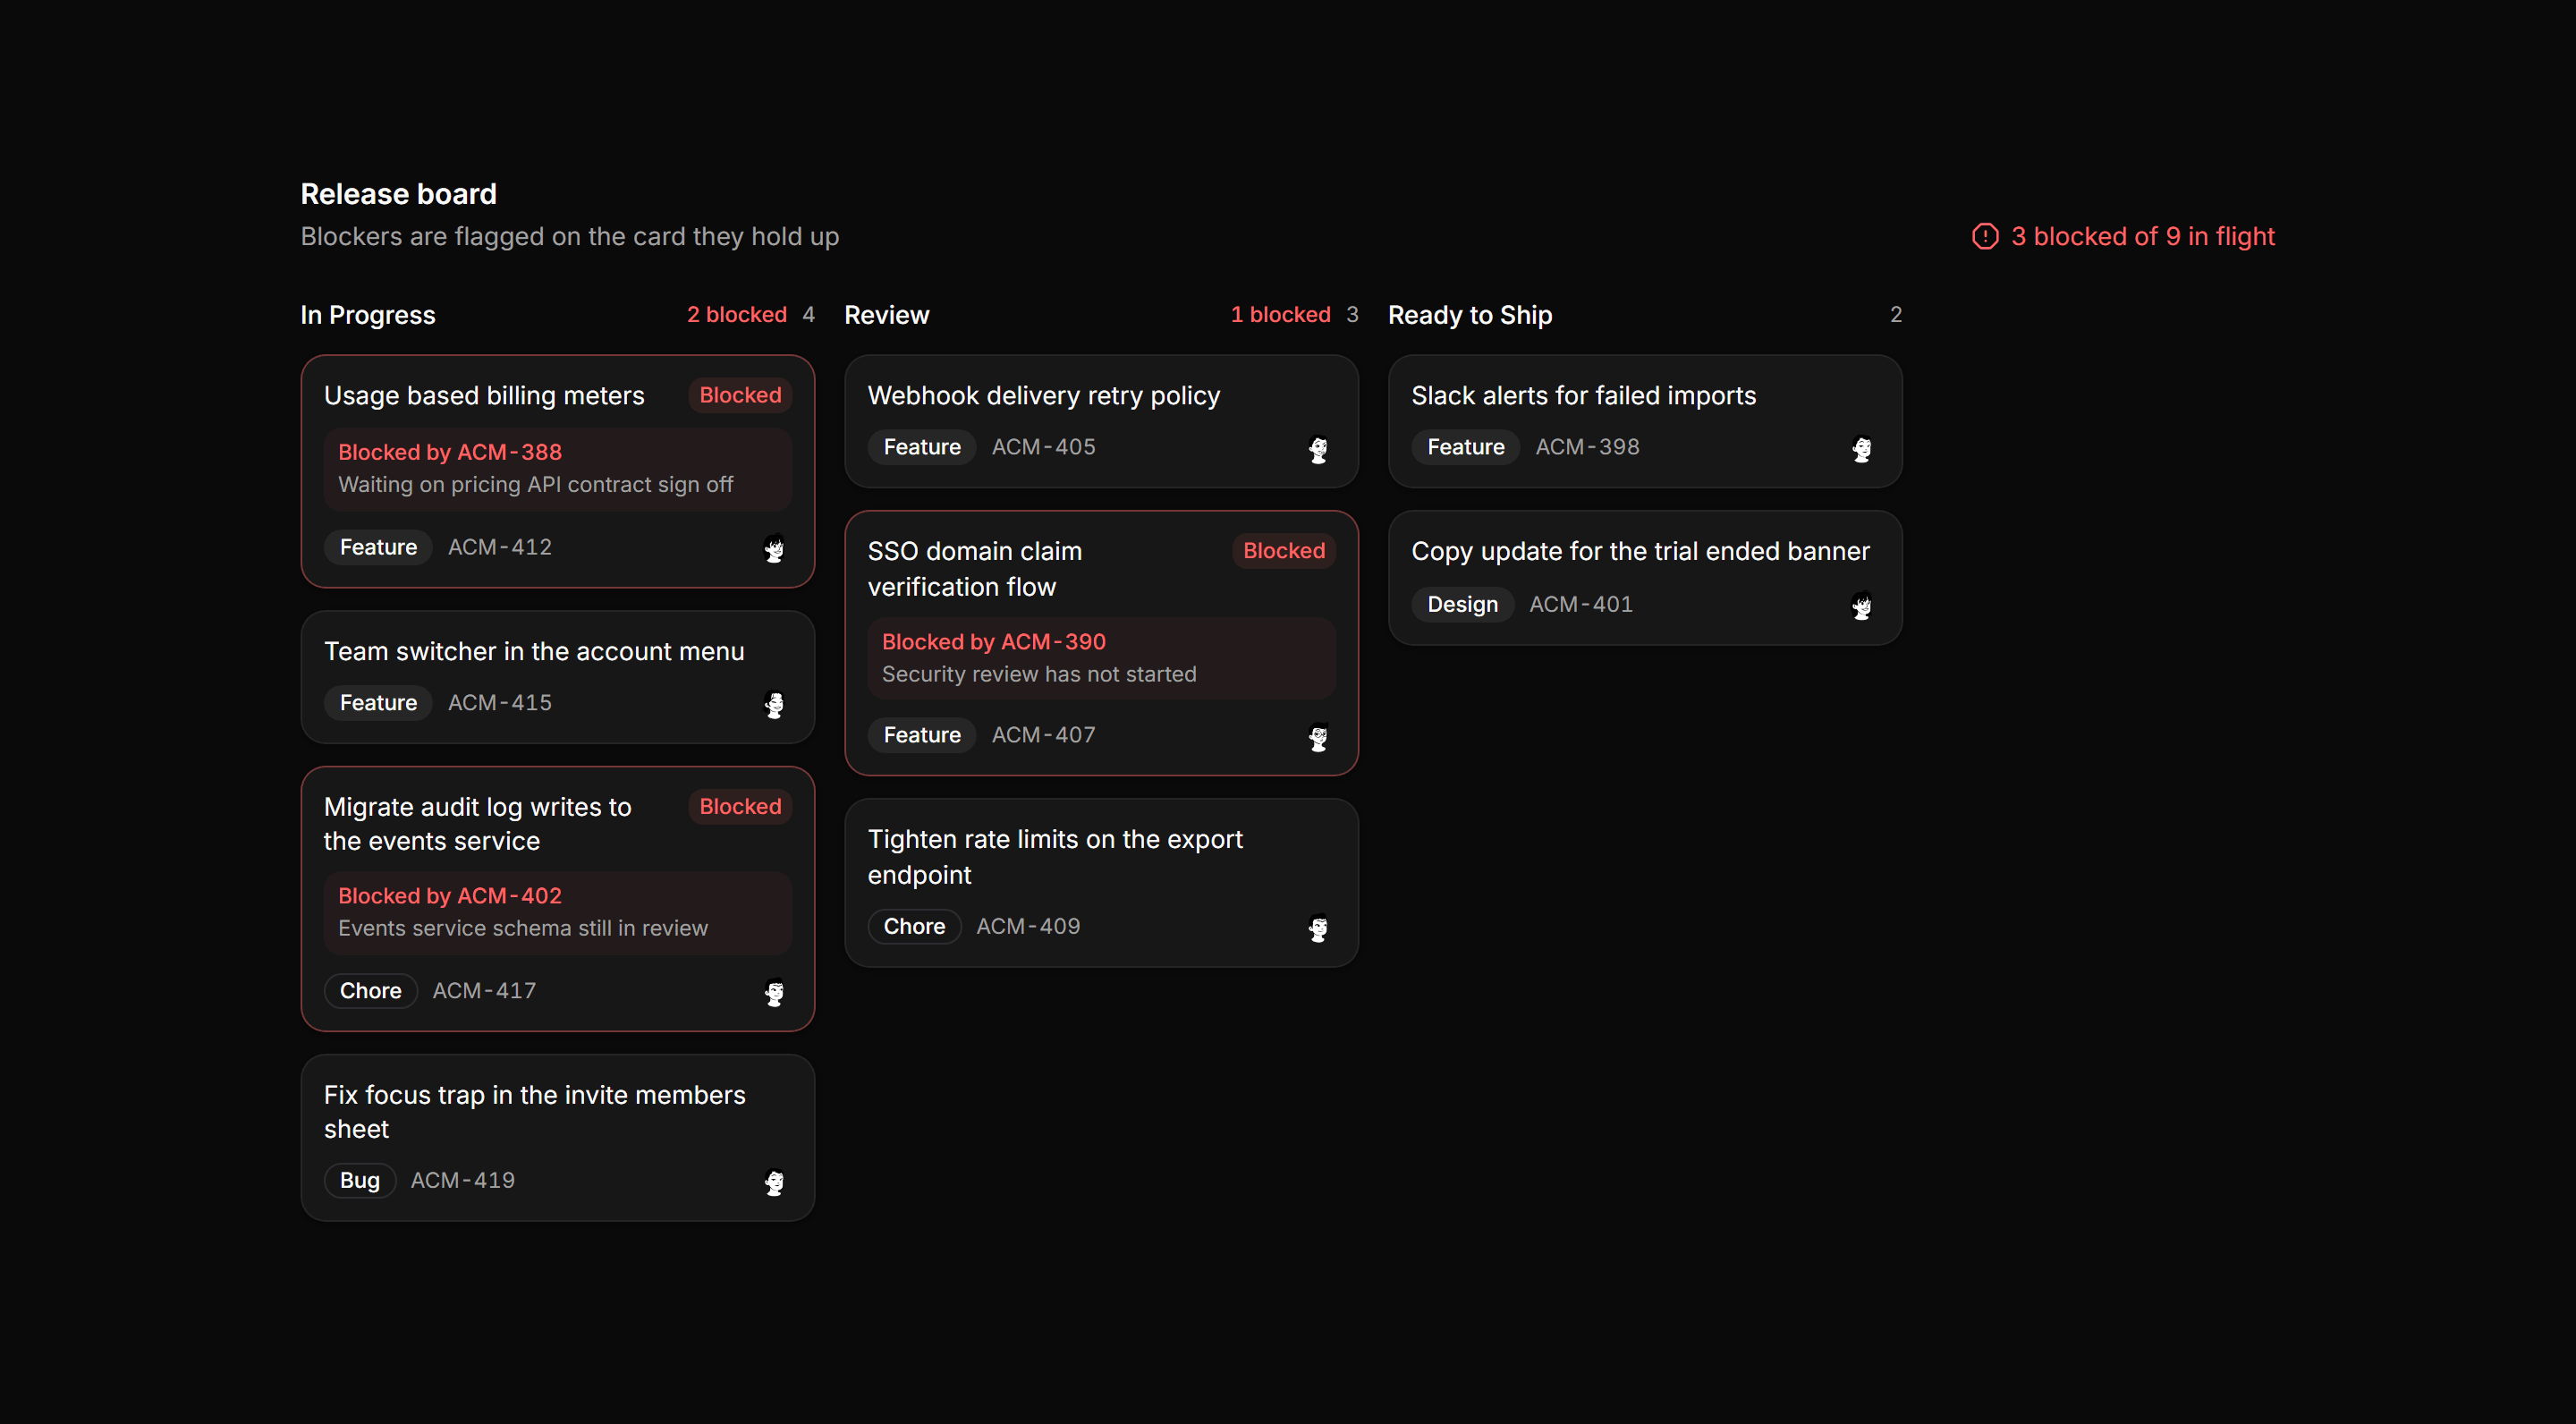Click the Chore tag on ACM-417
Screen dimensions: 2576x1424
tap(370, 991)
